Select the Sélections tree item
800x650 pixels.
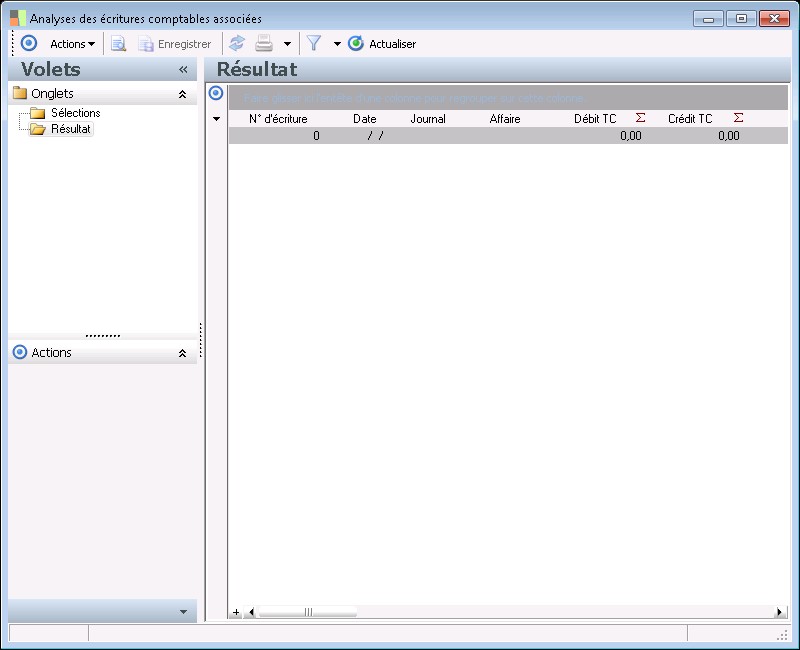coord(75,113)
